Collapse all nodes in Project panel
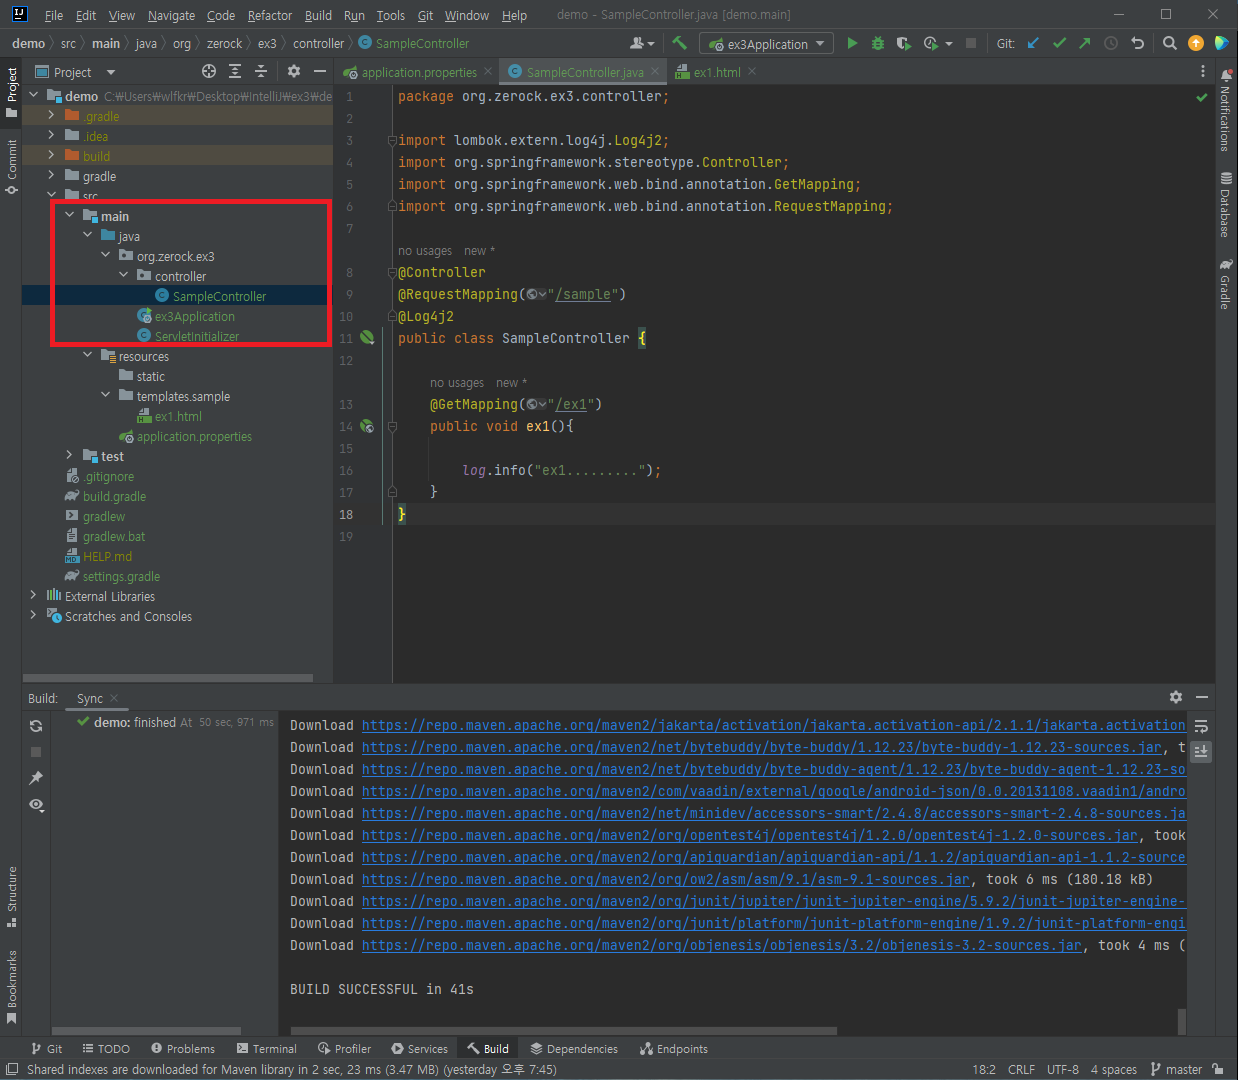This screenshot has width=1238, height=1080. pyautogui.click(x=260, y=71)
